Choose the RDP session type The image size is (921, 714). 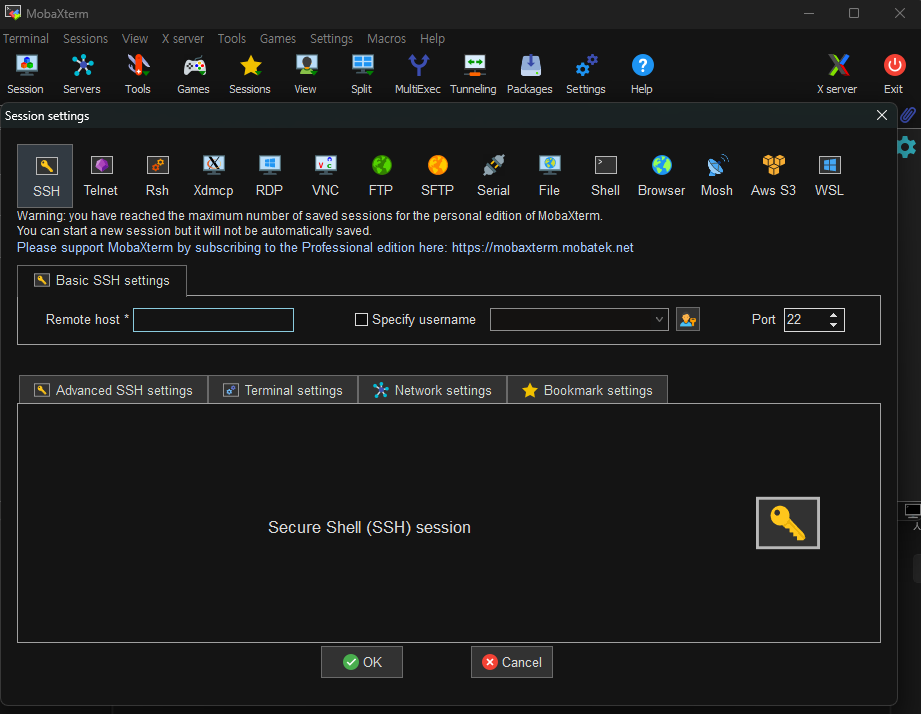[x=269, y=175]
